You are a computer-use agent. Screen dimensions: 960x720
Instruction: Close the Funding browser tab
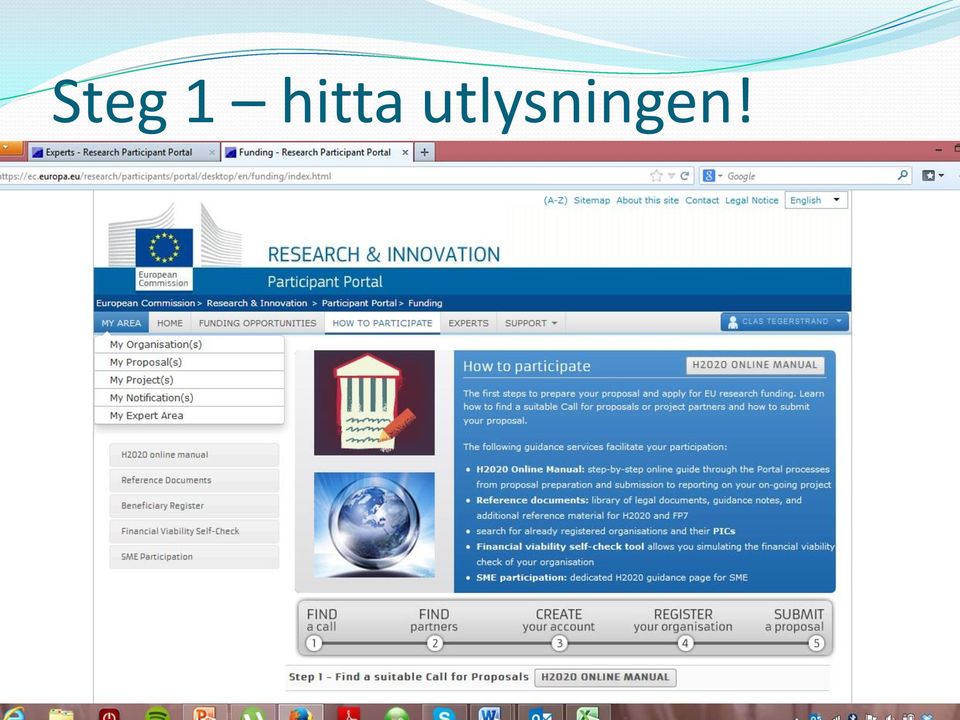405,152
